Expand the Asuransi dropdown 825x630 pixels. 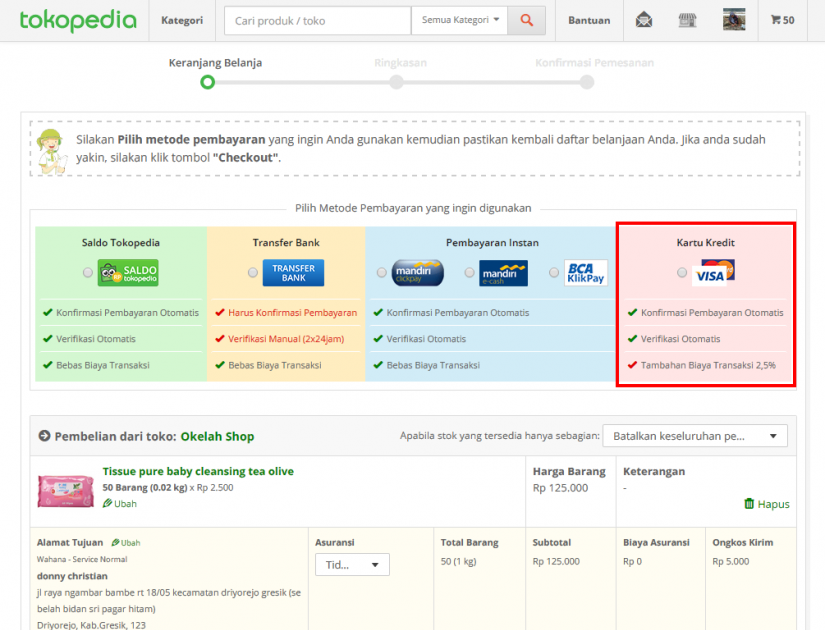point(353,565)
